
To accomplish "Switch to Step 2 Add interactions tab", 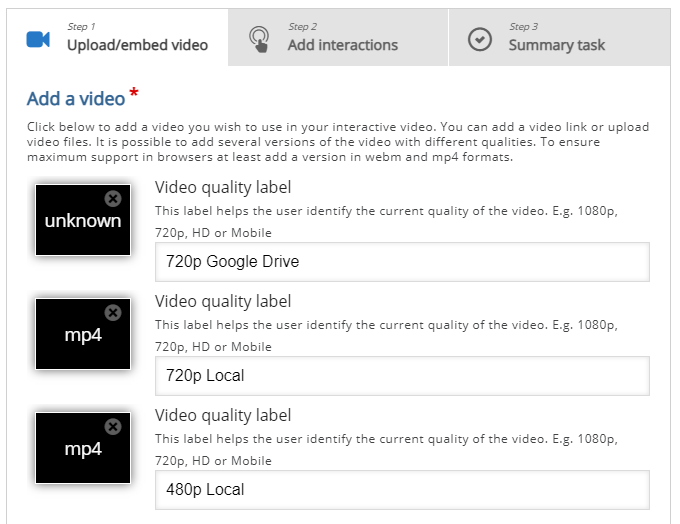I will pos(338,37).
